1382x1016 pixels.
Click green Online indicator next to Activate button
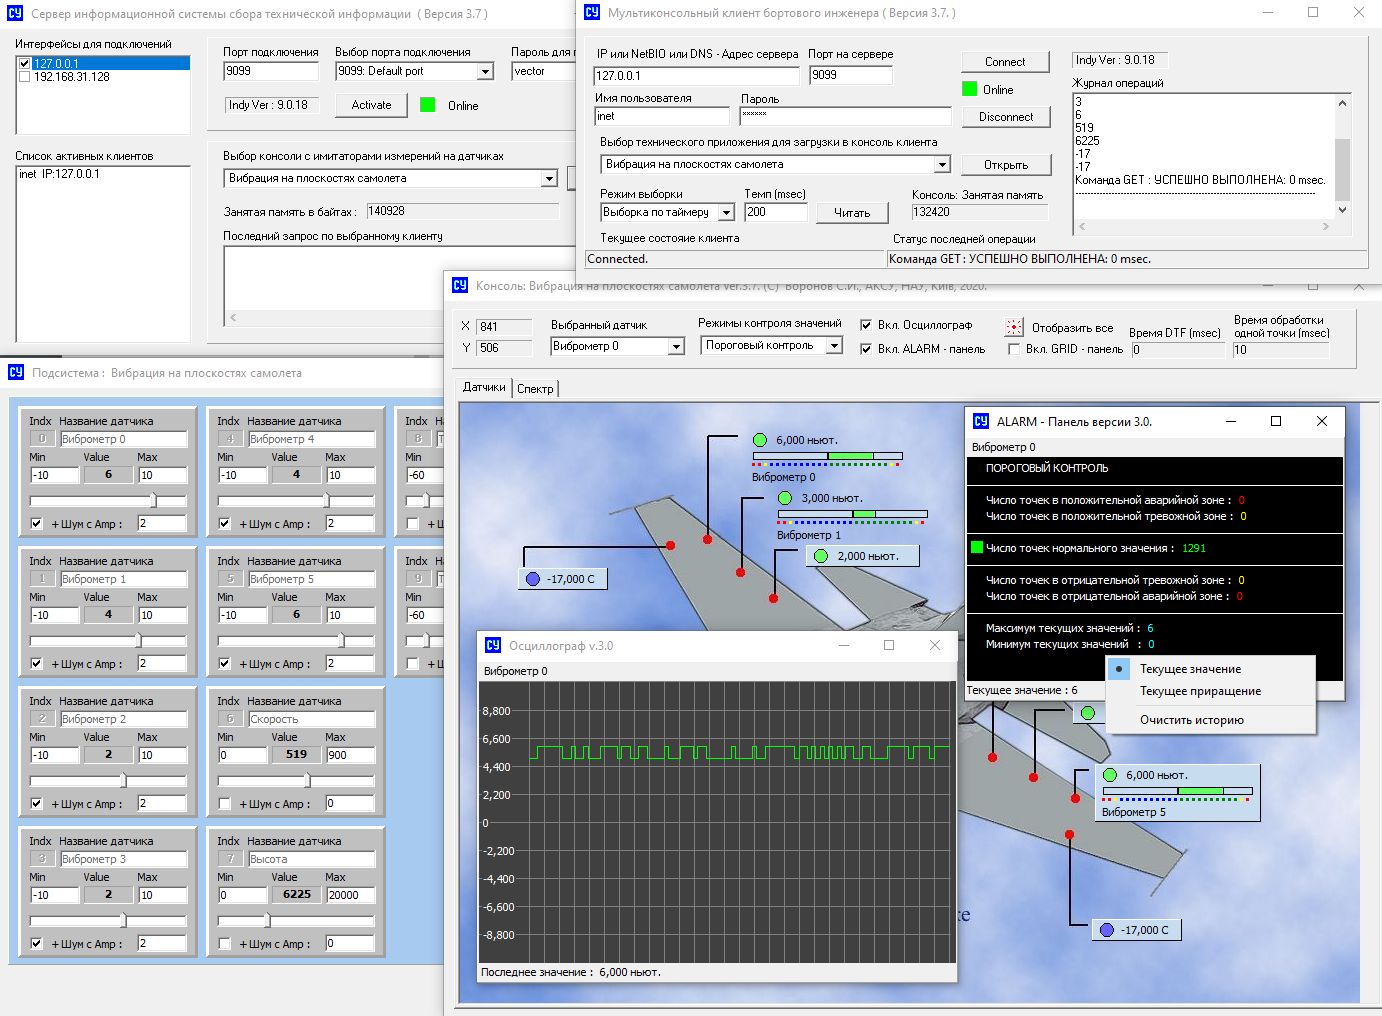tap(428, 105)
